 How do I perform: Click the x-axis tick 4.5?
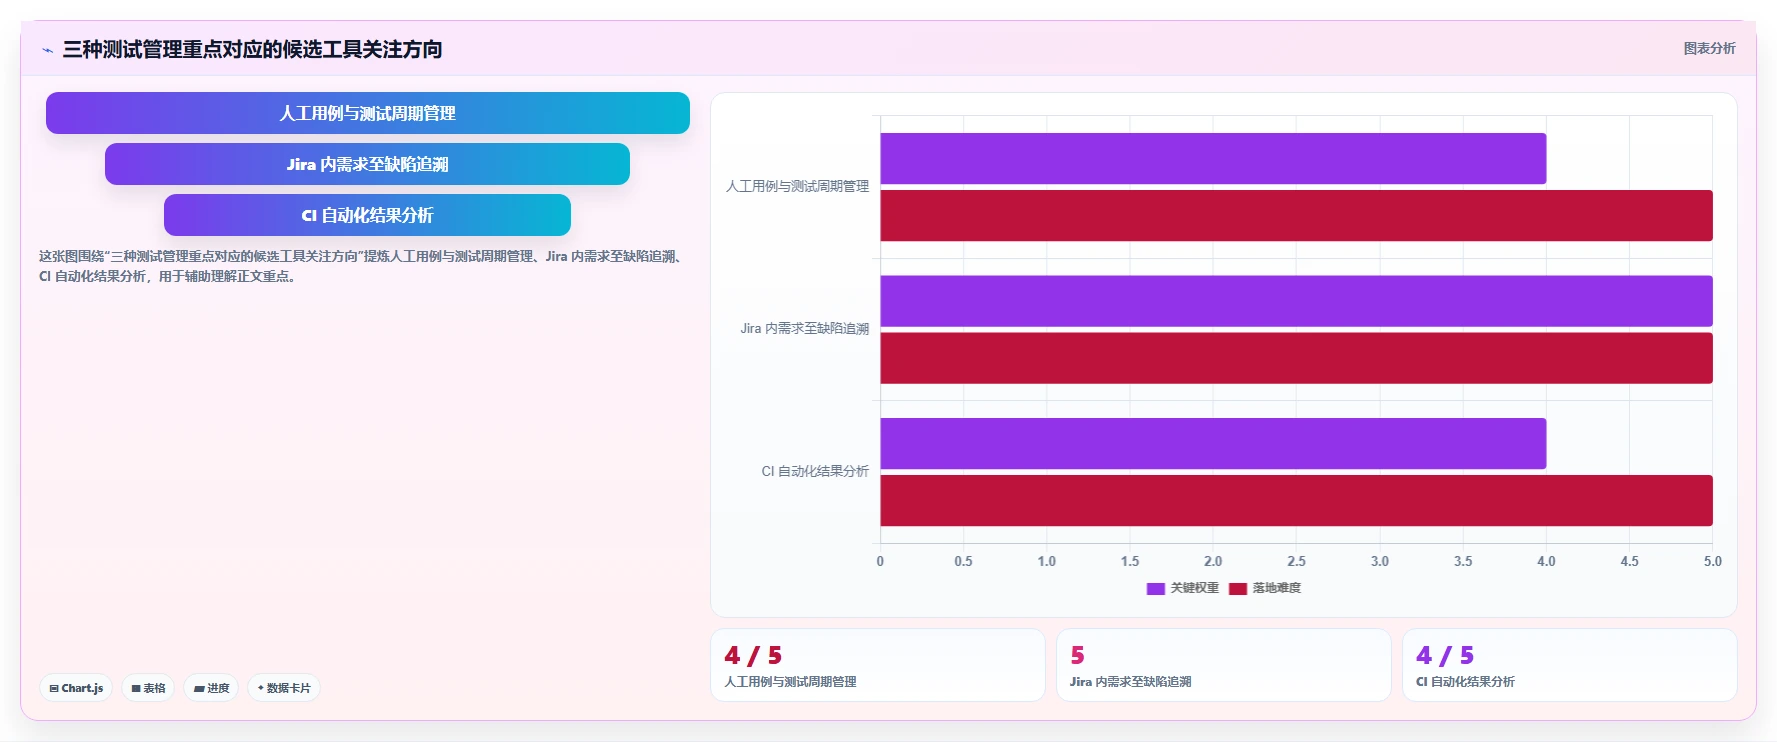point(1629,561)
